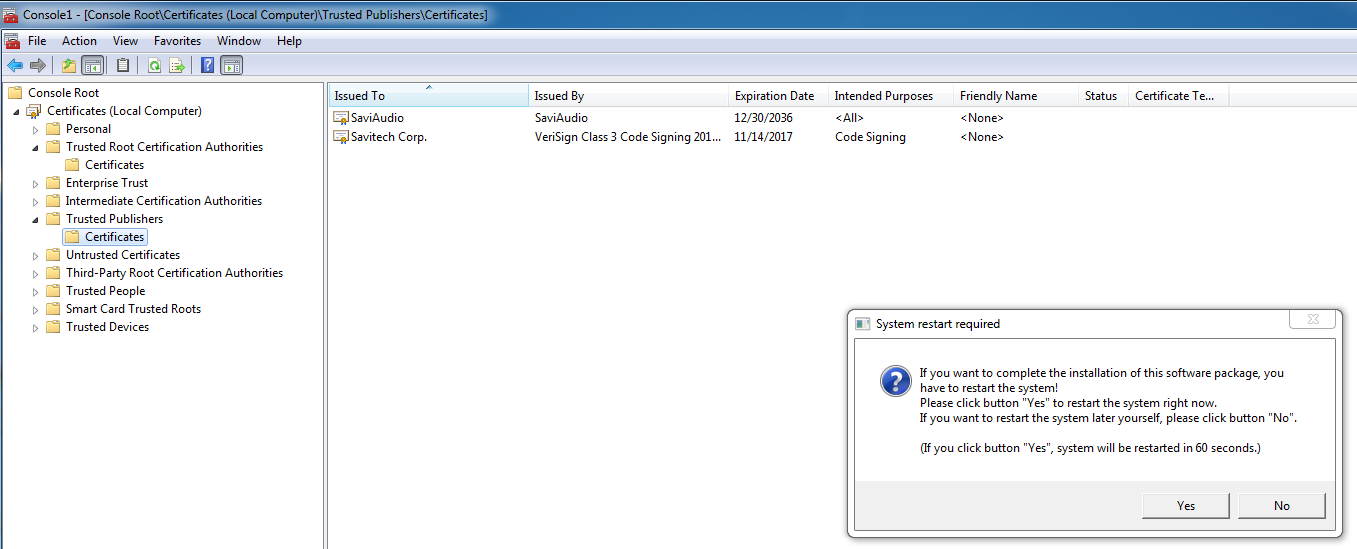Collapse the Trusted Publishers tree node
The height and width of the screenshot is (549, 1357).
tap(36, 219)
